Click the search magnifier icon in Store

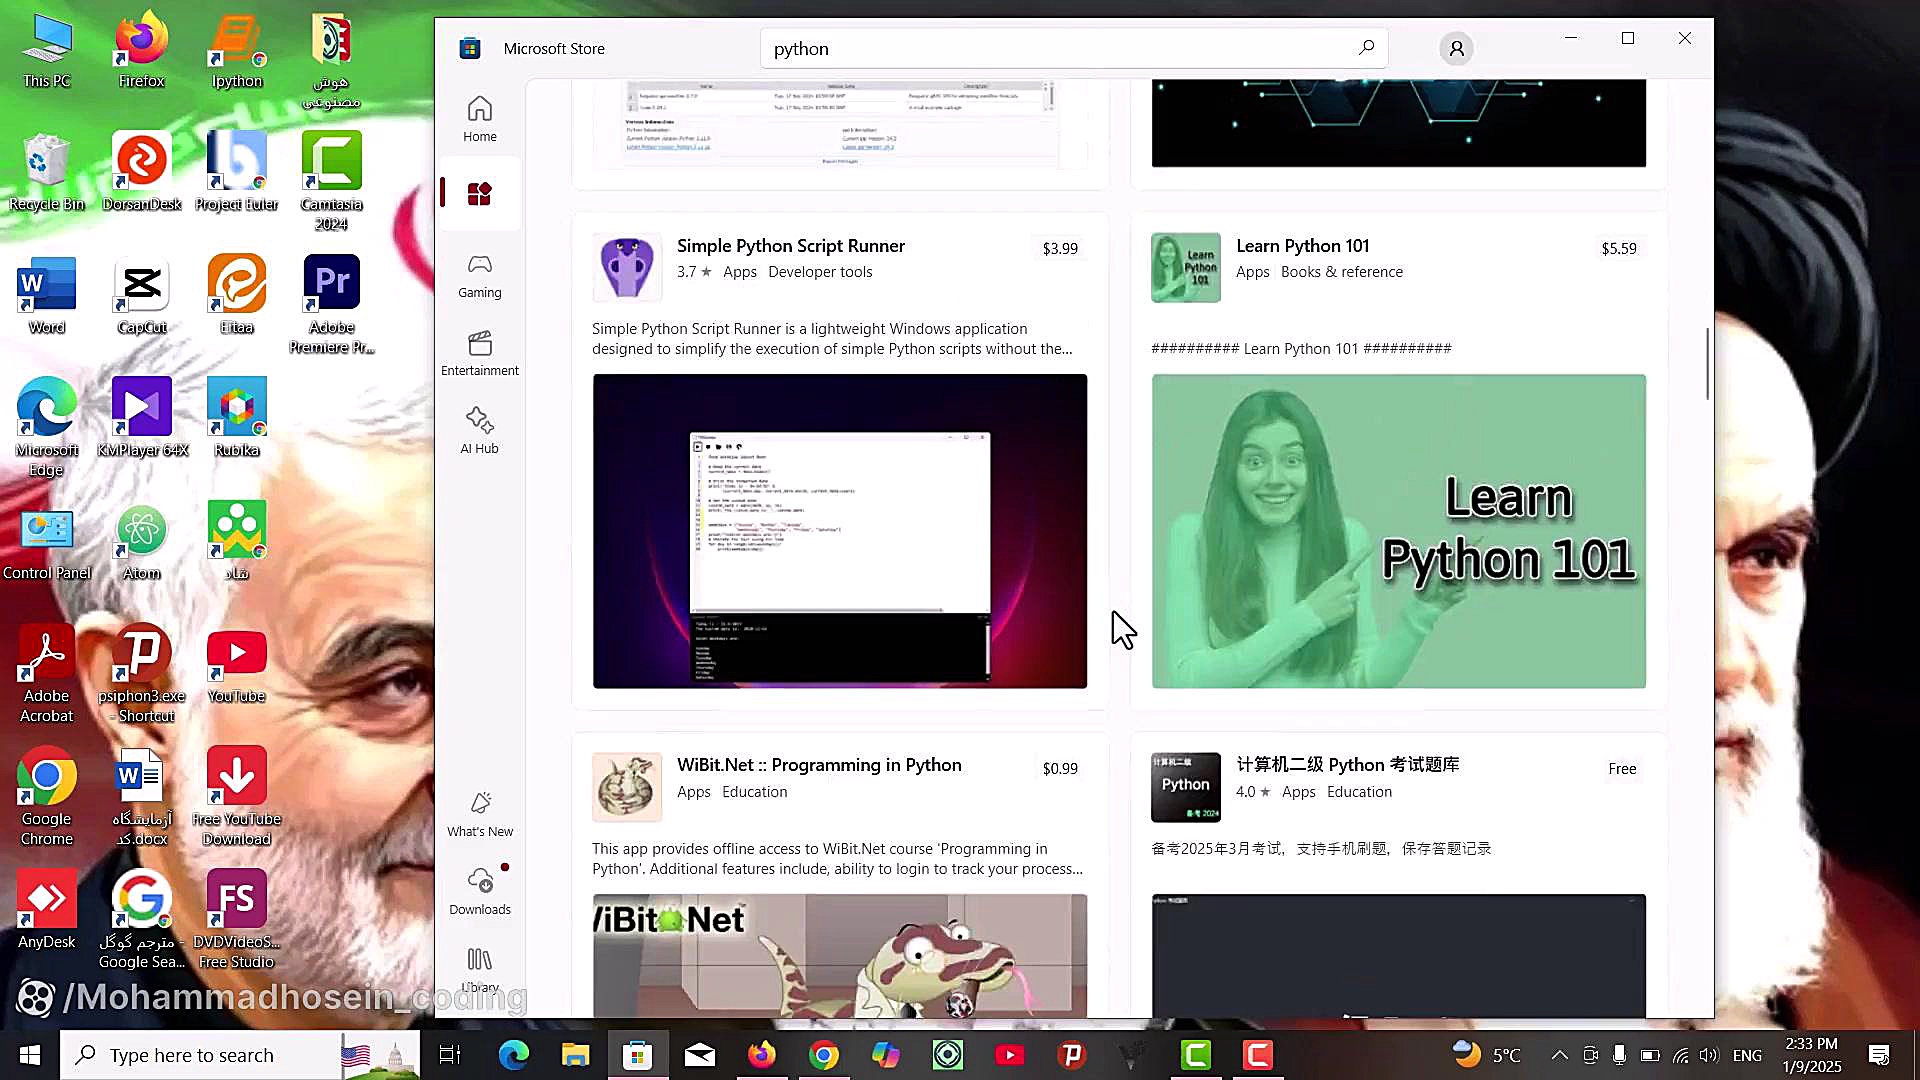tap(1366, 48)
